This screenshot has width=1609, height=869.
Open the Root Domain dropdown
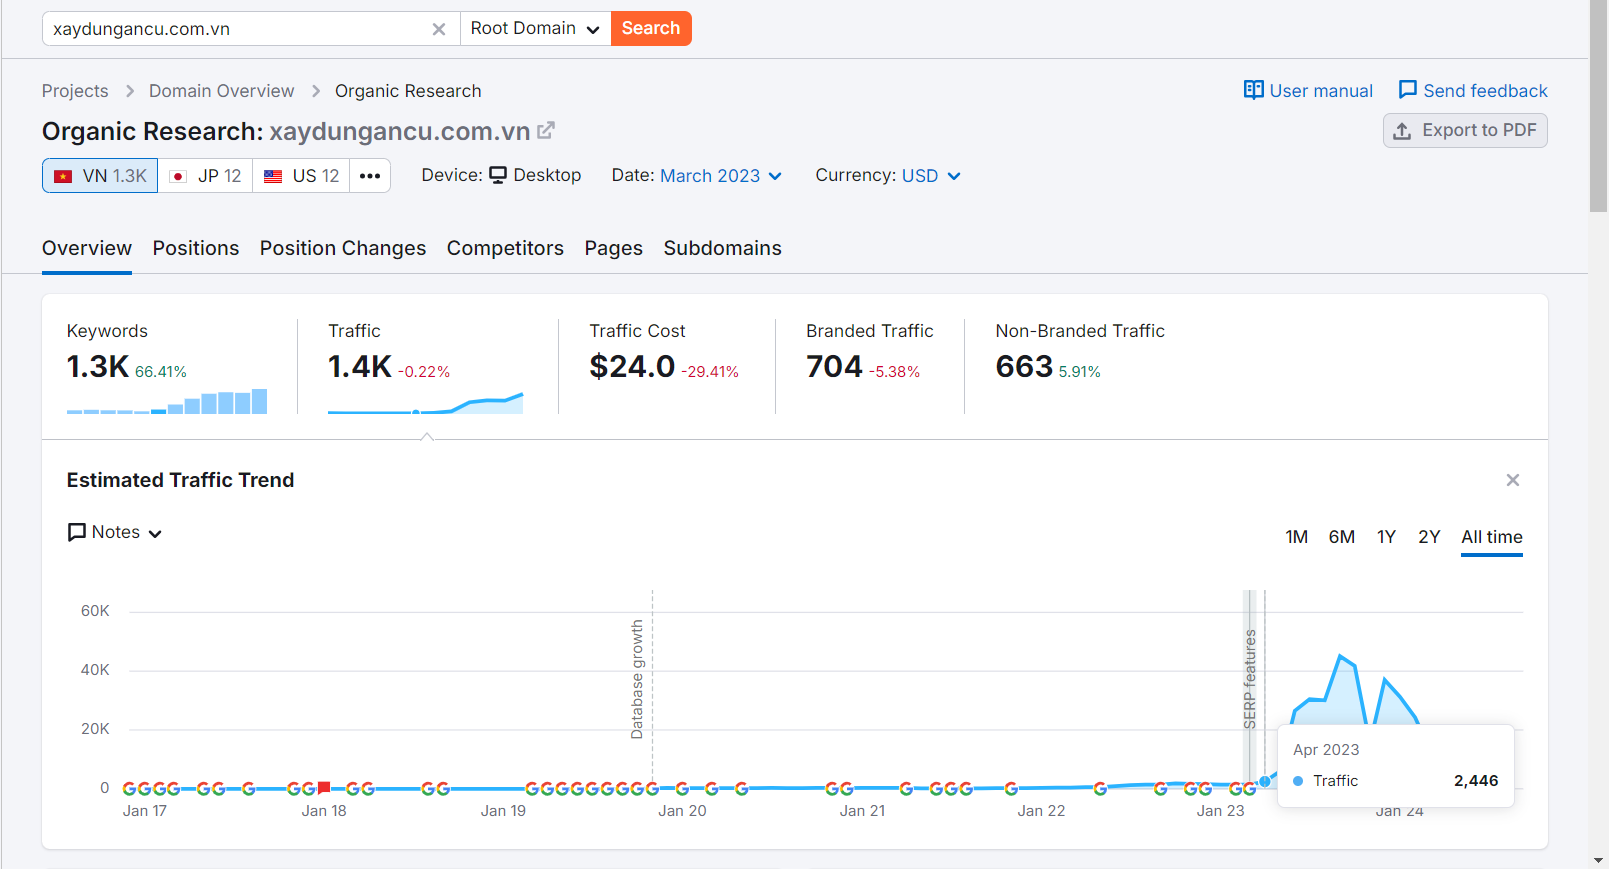pos(535,28)
